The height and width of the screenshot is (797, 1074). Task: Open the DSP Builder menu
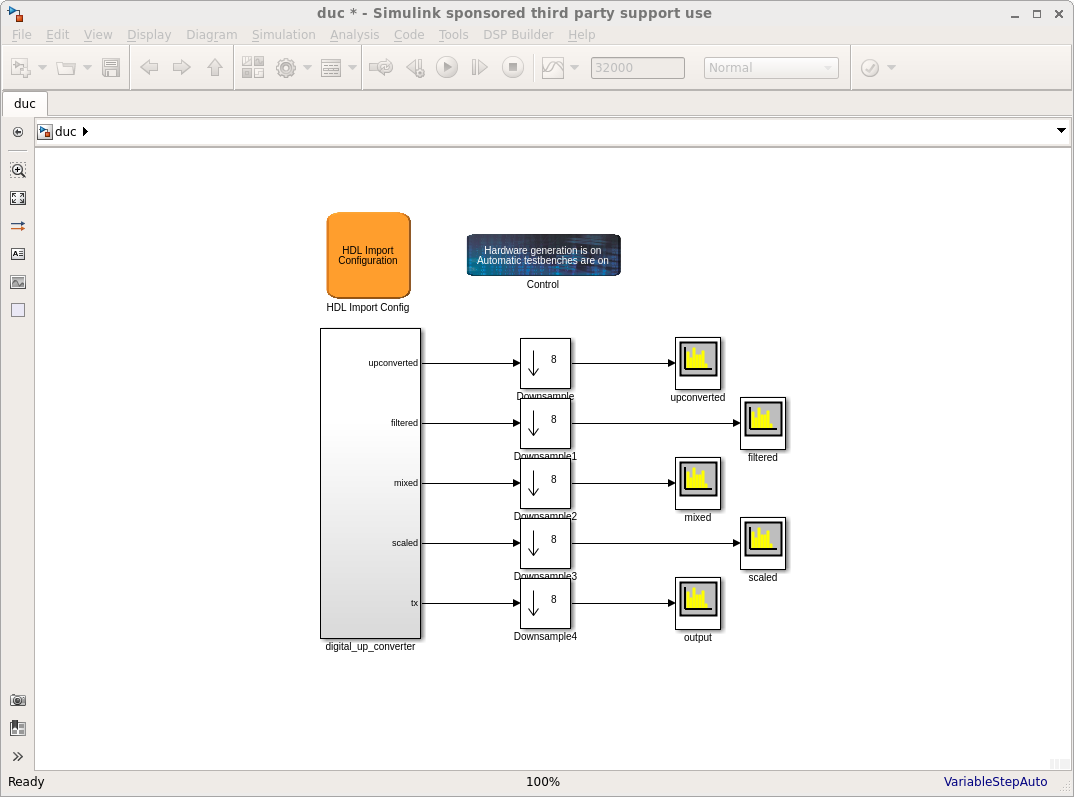point(518,34)
